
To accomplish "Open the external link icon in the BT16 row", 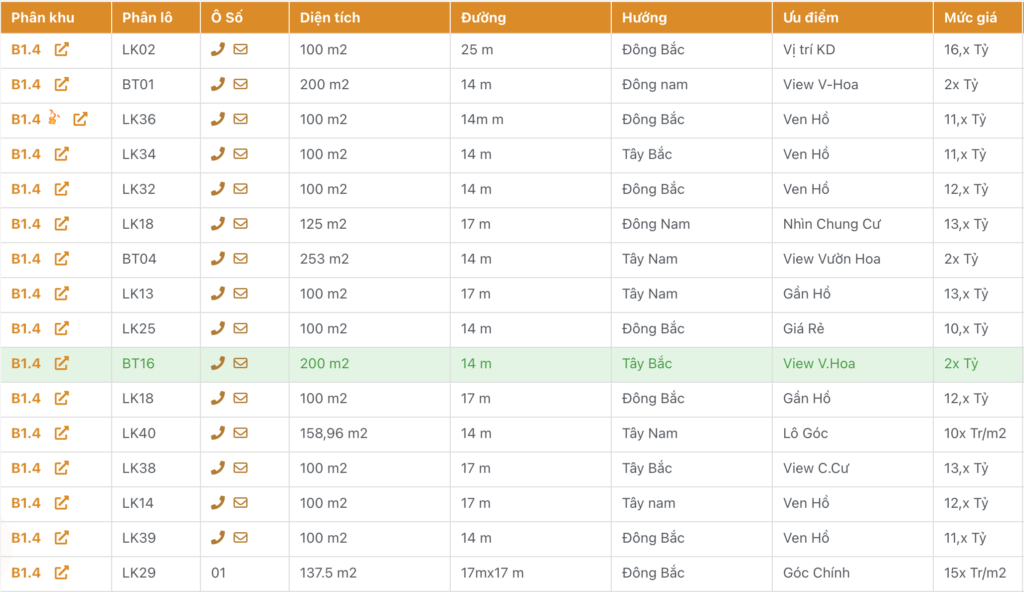I will (x=62, y=363).
